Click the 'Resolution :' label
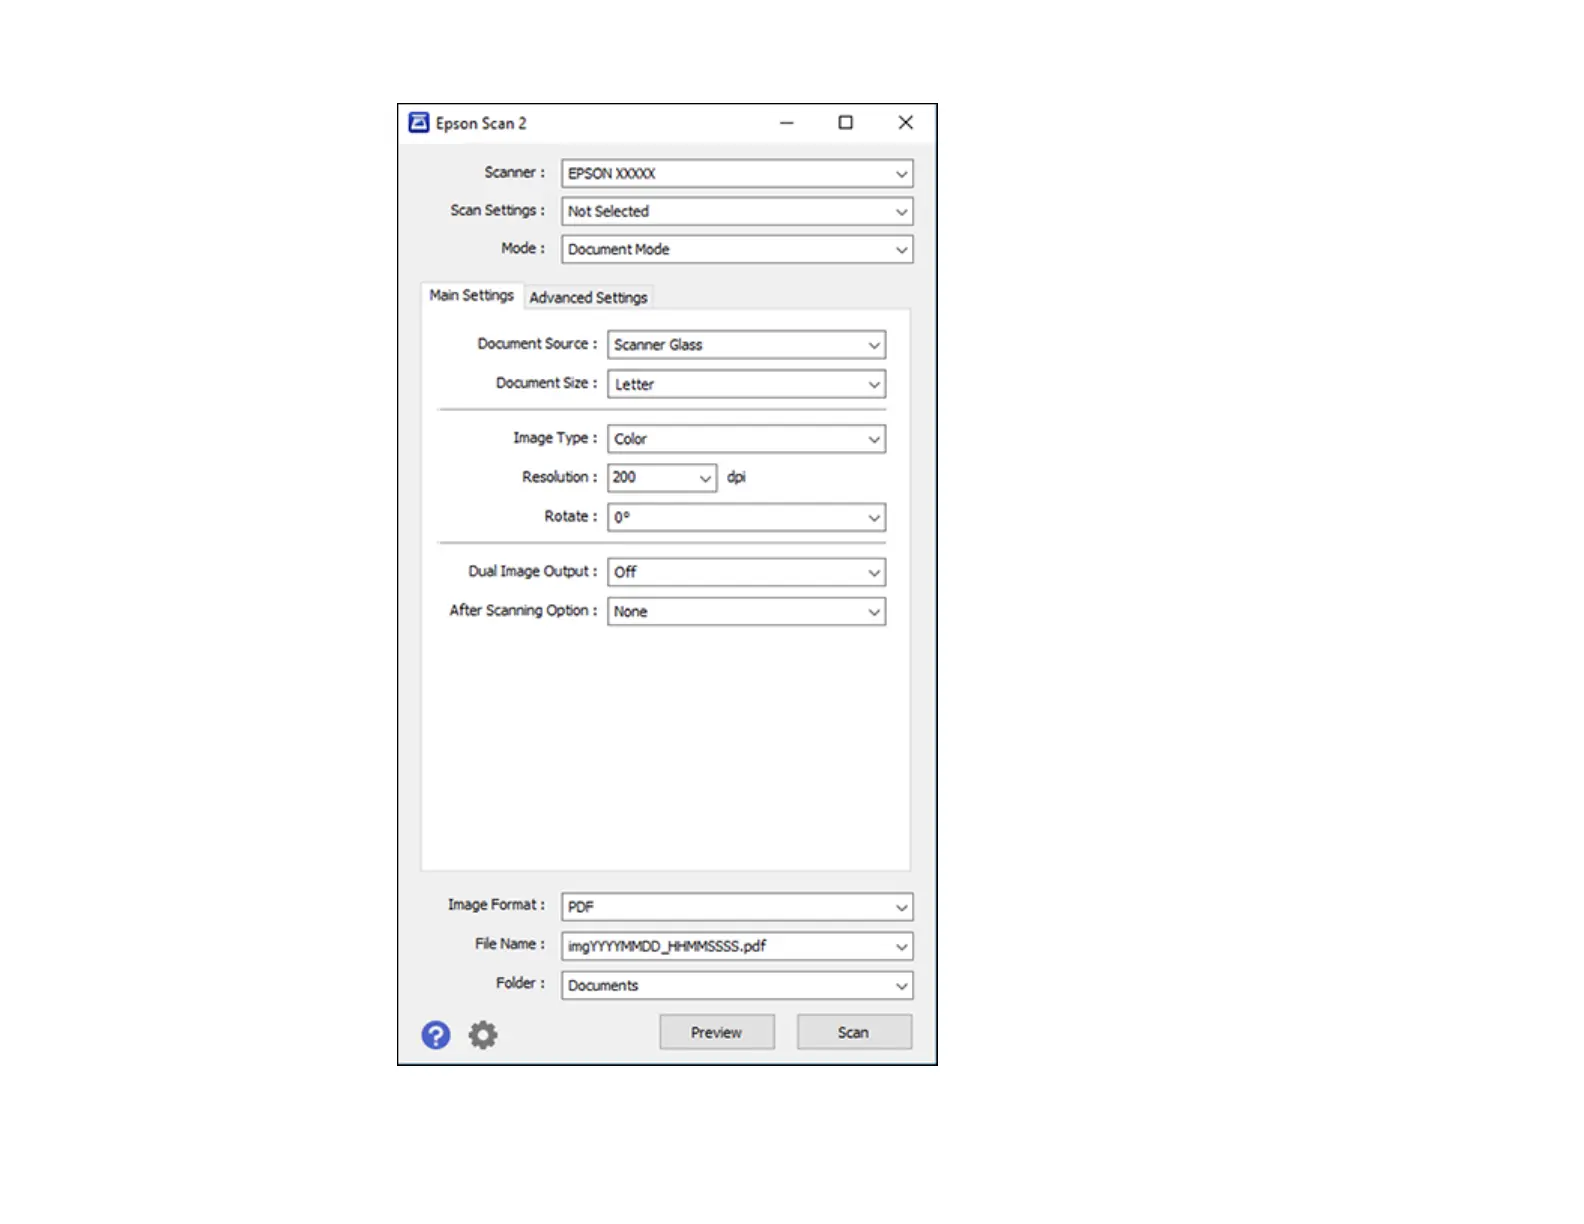 [559, 478]
